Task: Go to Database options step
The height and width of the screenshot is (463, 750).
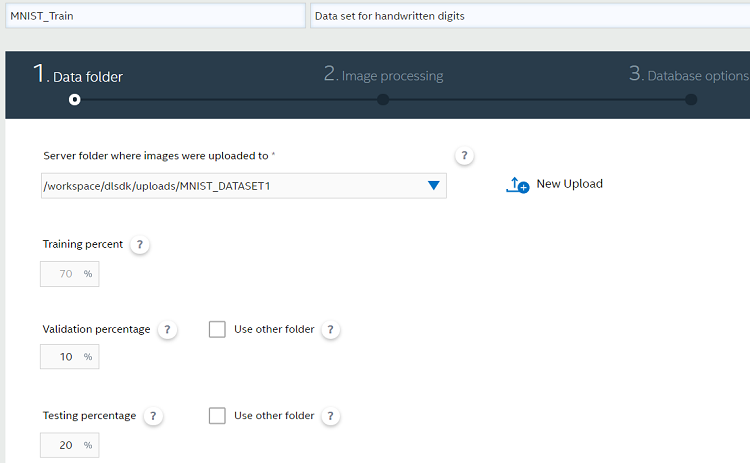Action: [689, 75]
